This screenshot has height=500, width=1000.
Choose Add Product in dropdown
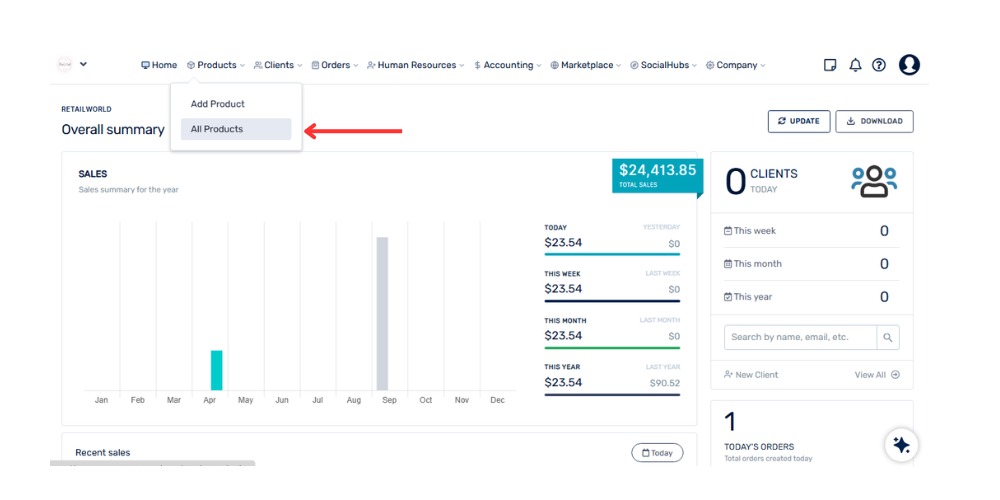point(218,104)
